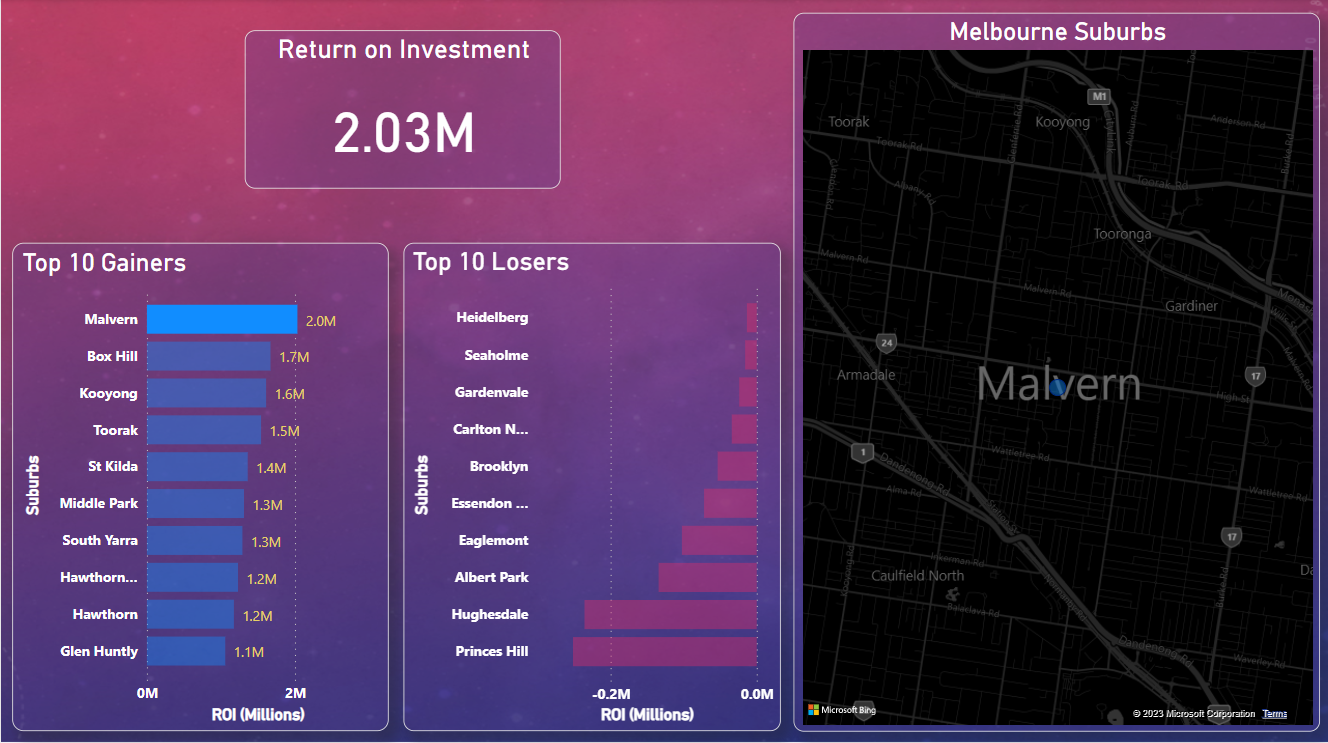
Task: Click the route 24 shield marker near Armadale
Action: coord(885,341)
